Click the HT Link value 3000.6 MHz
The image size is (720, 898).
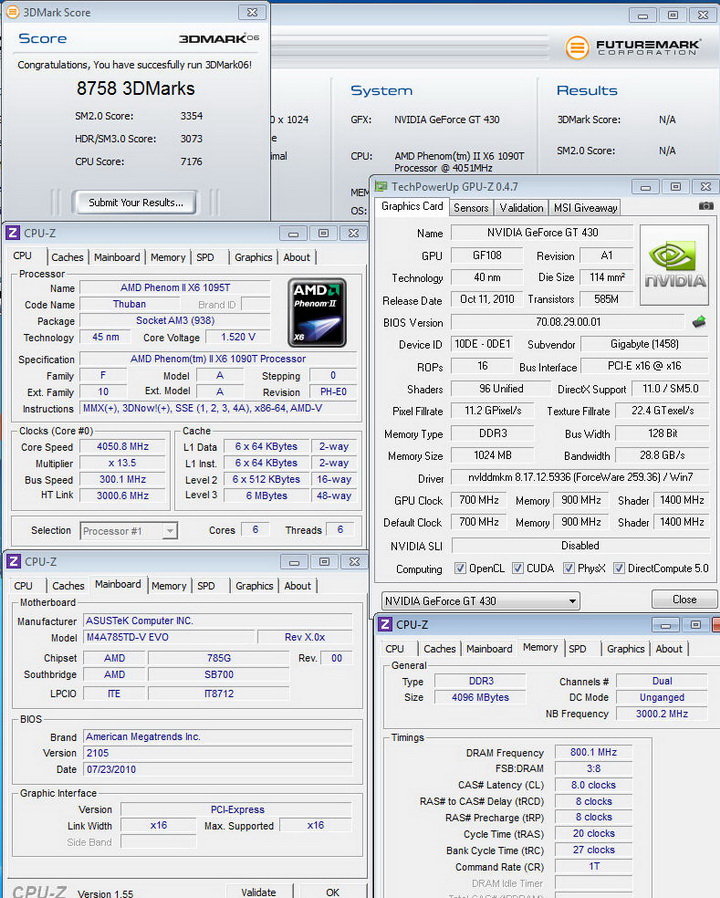[123, 495]
